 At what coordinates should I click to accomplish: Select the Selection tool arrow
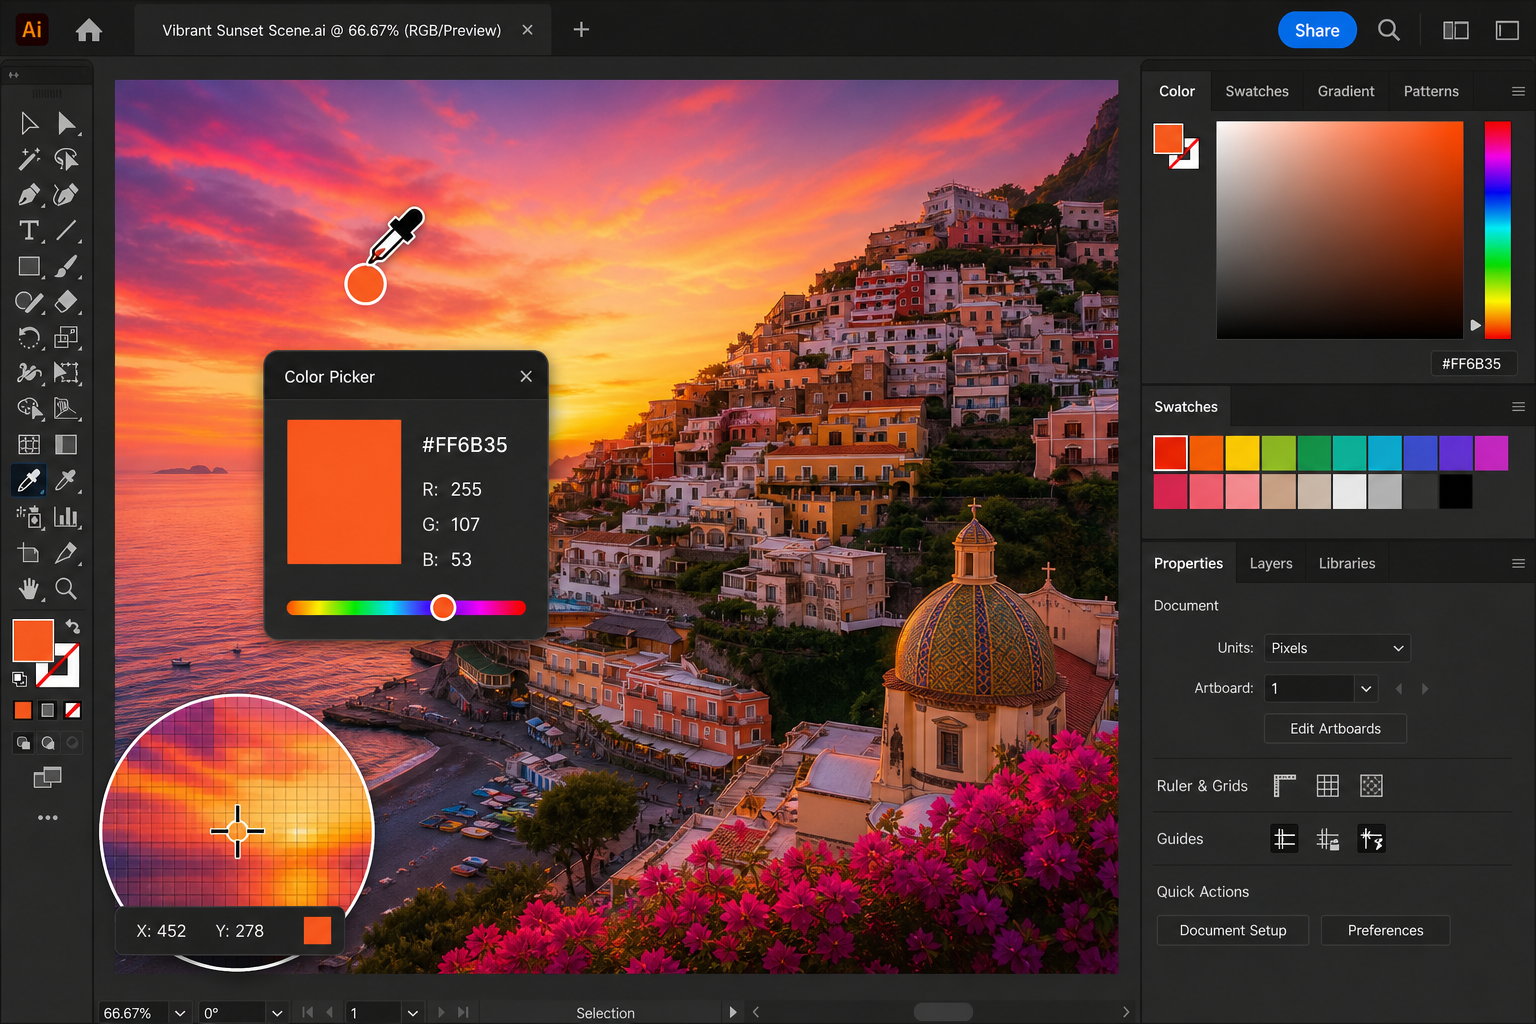pyautogui.click(x=29, y=123)
